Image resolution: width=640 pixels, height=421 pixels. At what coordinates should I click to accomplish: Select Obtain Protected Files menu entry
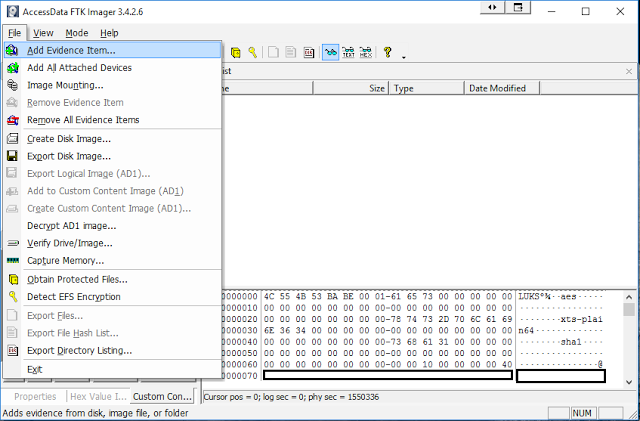tap(113, 279)
